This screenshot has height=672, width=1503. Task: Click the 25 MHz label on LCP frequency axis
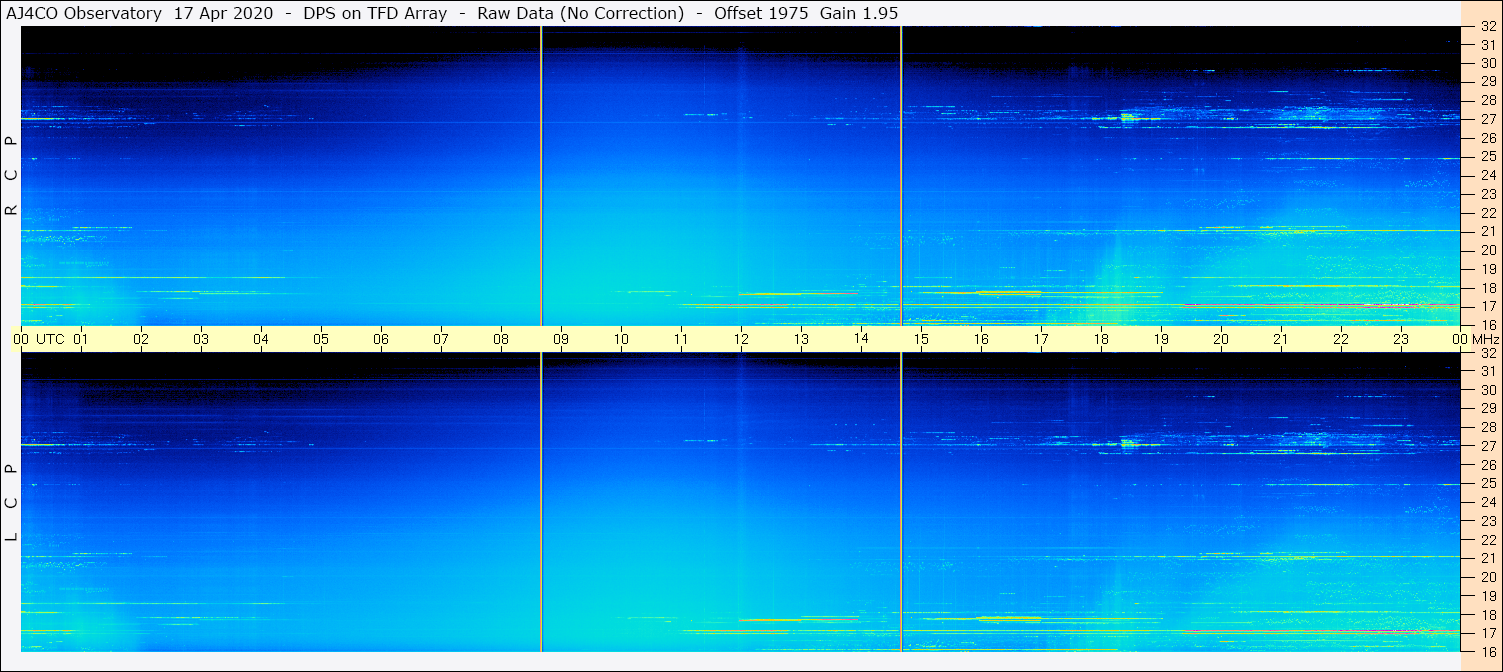tap(1487, 483)
